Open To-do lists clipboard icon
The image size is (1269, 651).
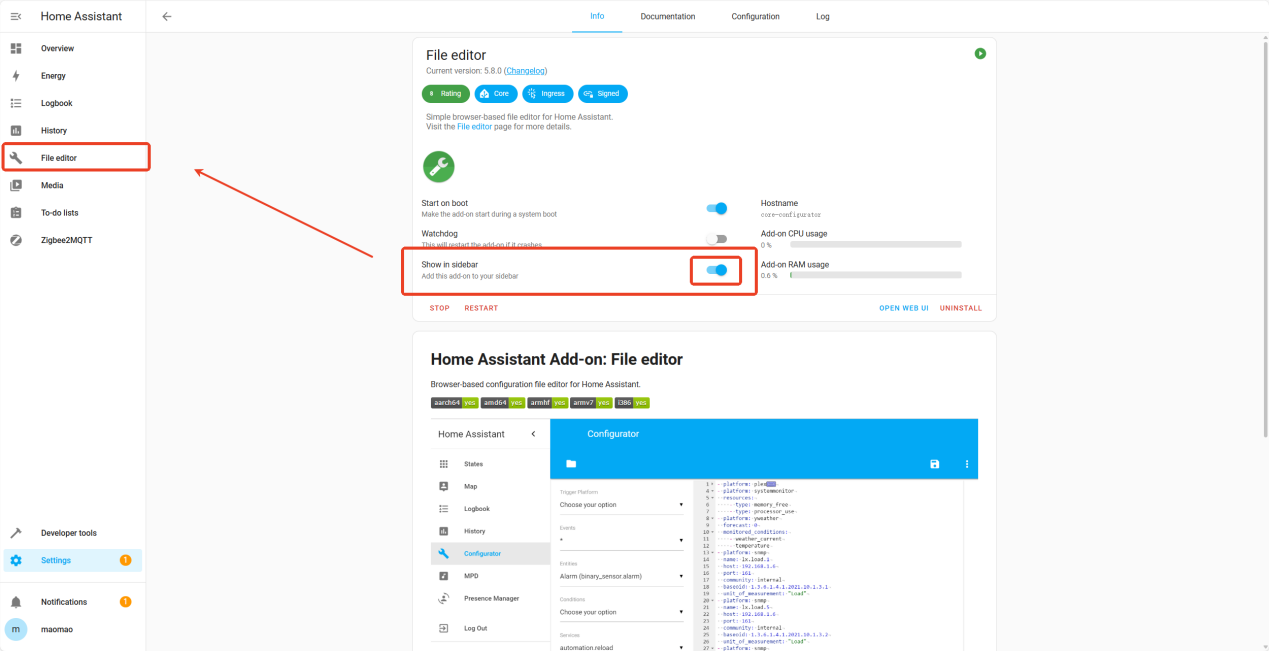[x=16, y=213]
